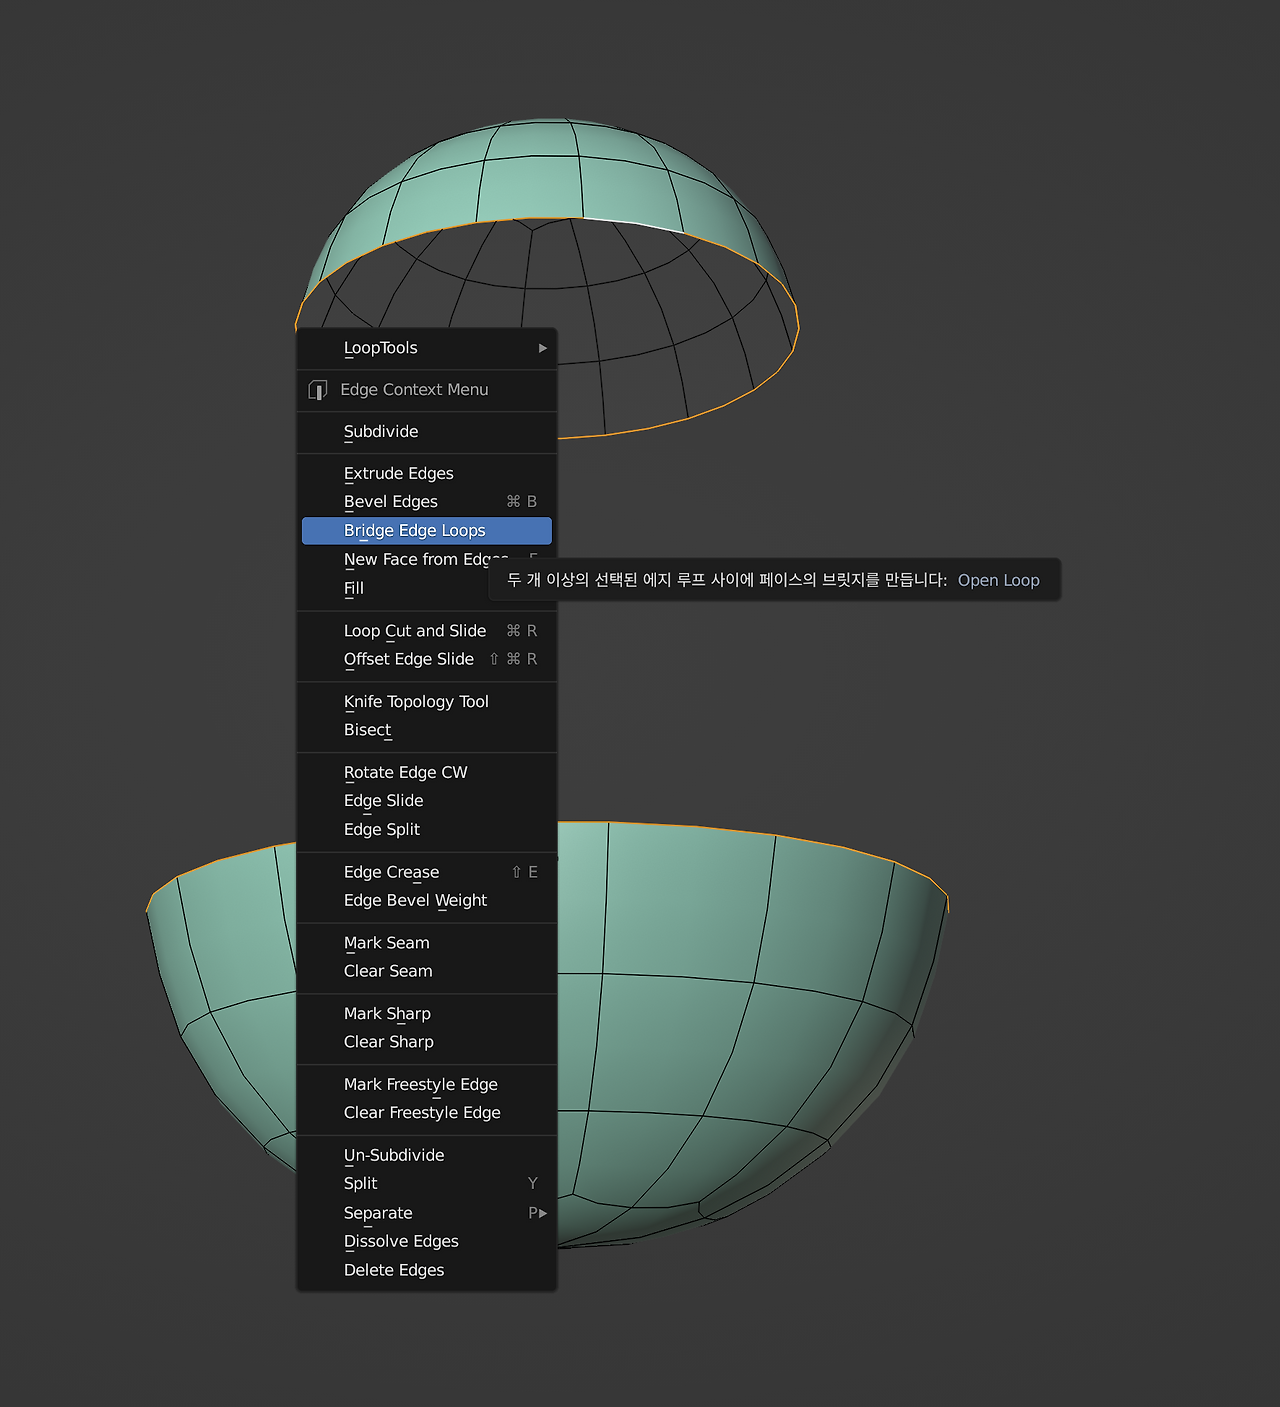Choose Subdivide from the context menu
The height and width of the screenshot is (1407, 1280).
click(x=427, y=432)
